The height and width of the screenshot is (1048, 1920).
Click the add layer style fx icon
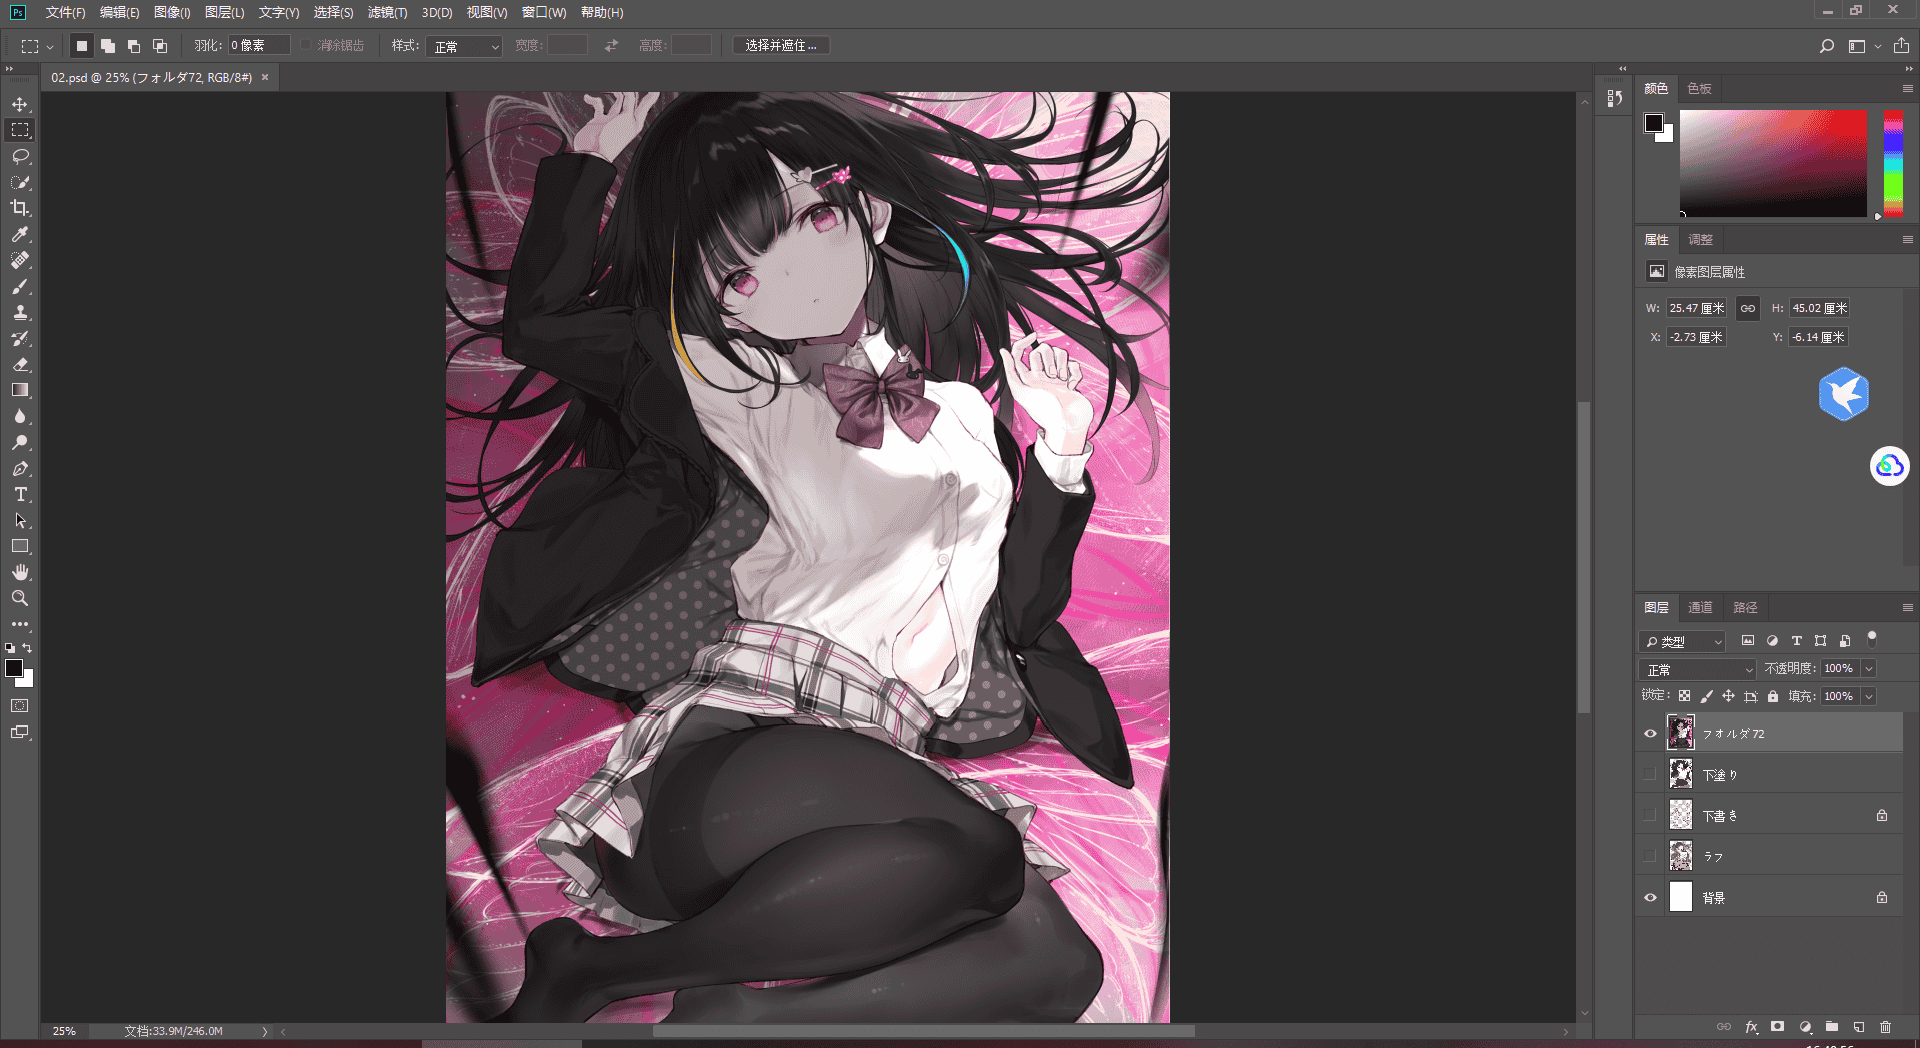click(x=1751, y=1026)
